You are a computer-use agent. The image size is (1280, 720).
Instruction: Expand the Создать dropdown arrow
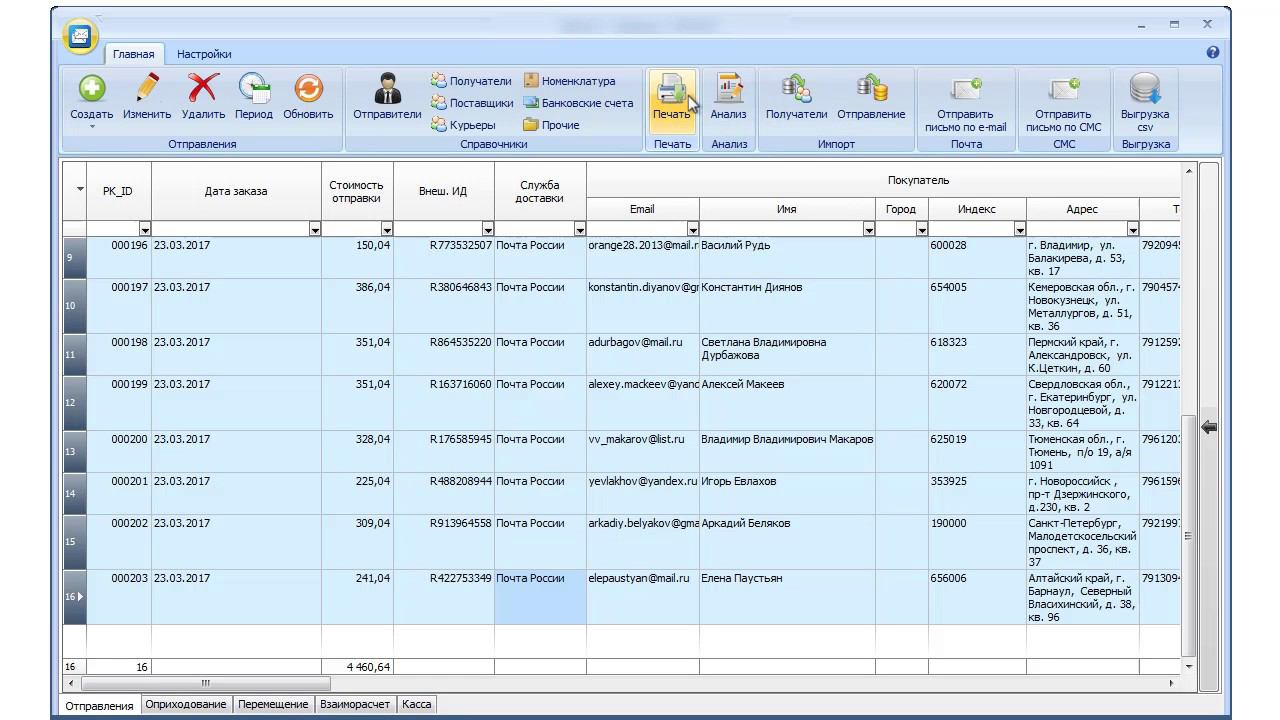[x=92, y=127]
